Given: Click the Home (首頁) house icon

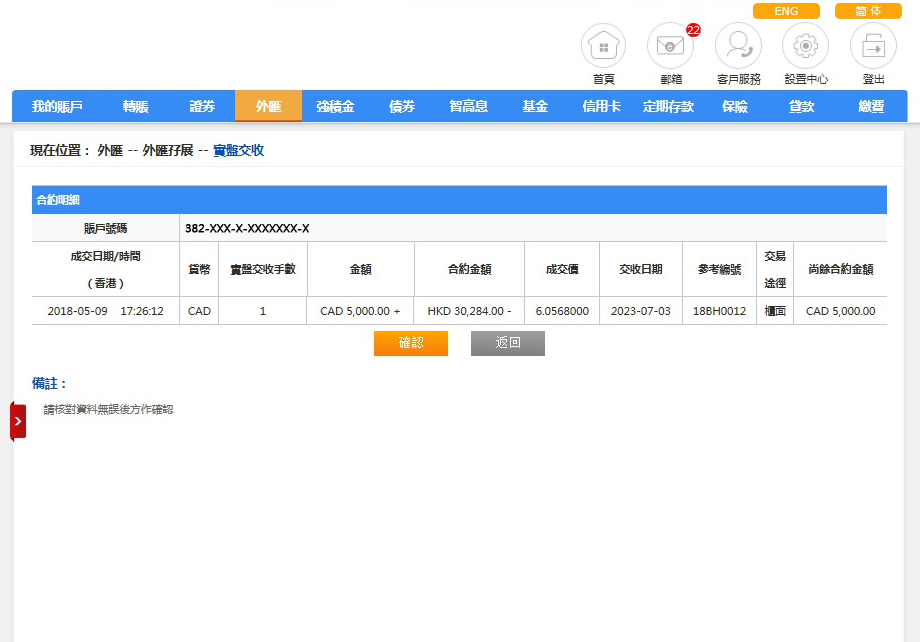Looking at the screenshot, I should click(x=603, y=46).
